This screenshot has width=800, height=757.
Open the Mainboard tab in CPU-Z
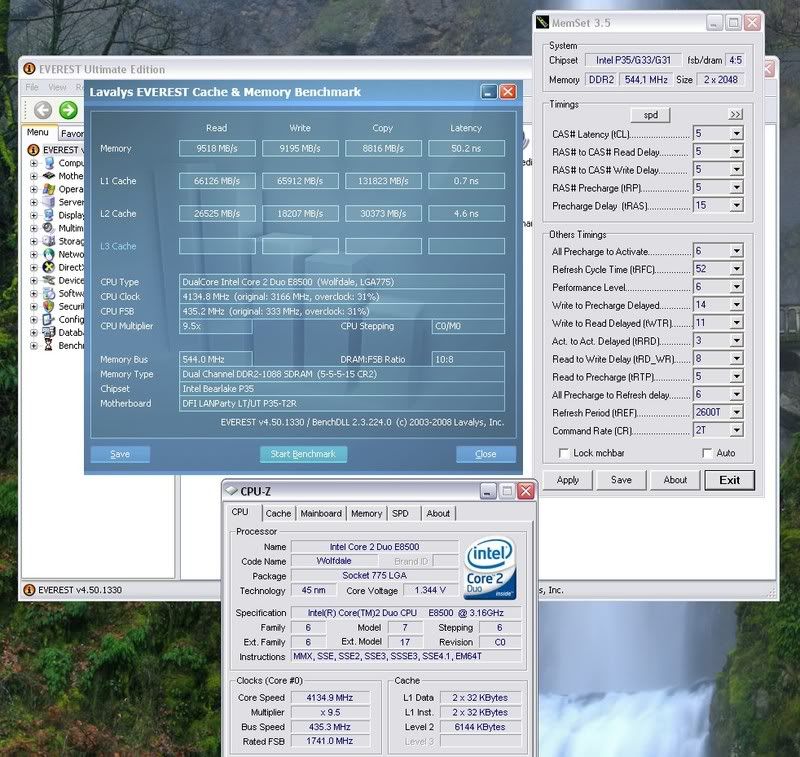[321, 513]
